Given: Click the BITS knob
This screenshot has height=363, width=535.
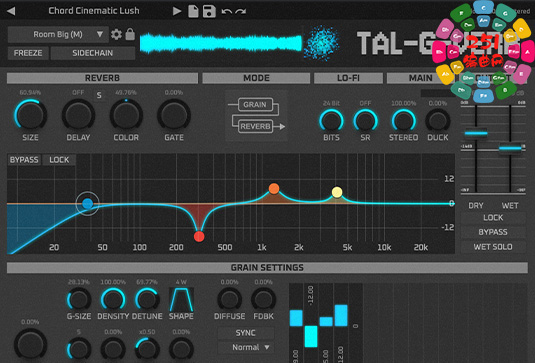Looking at the screenshot, I should click(x=331, y=121).
